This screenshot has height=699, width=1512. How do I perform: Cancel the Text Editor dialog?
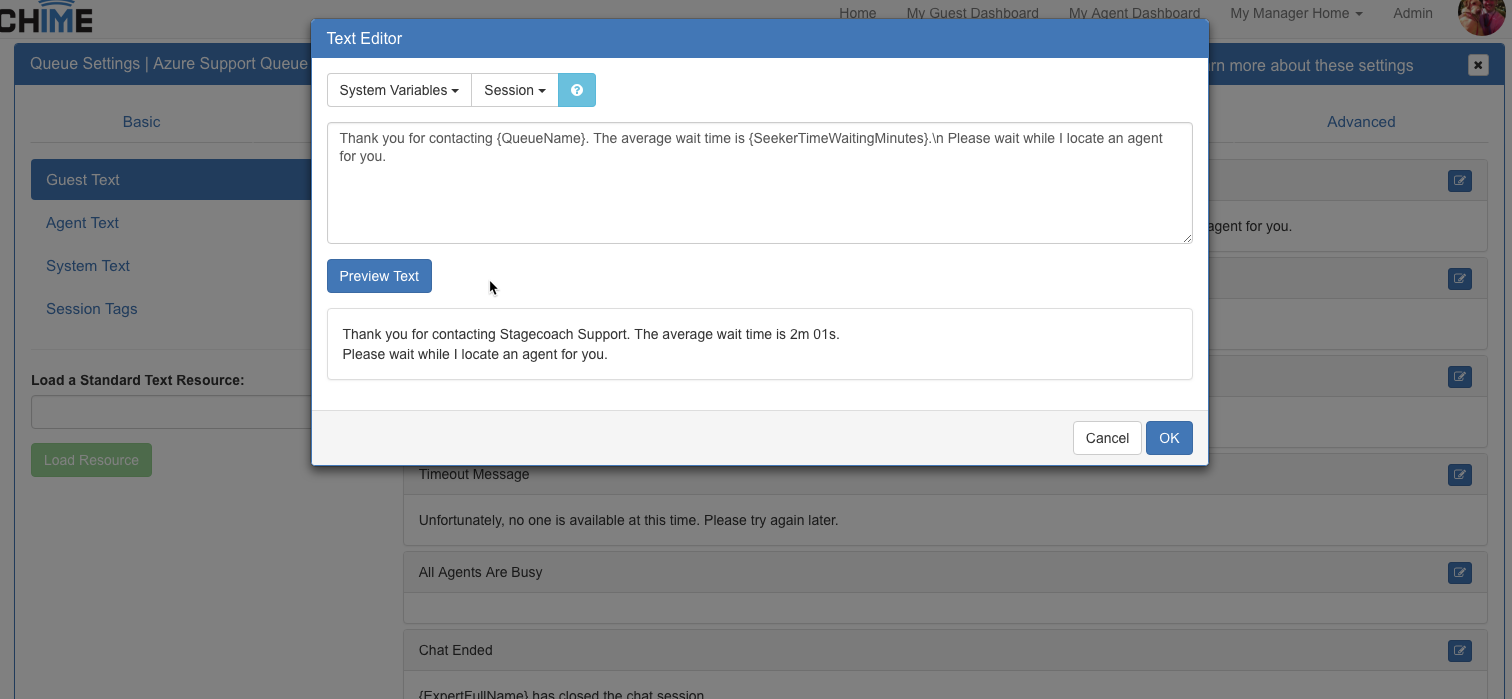click(x=1107, y=438)
